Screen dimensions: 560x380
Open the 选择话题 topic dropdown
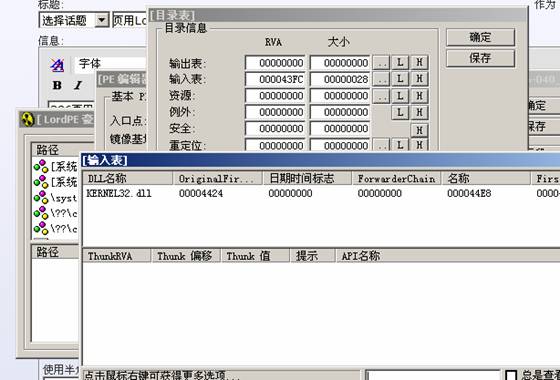click(x=101, y=20)
